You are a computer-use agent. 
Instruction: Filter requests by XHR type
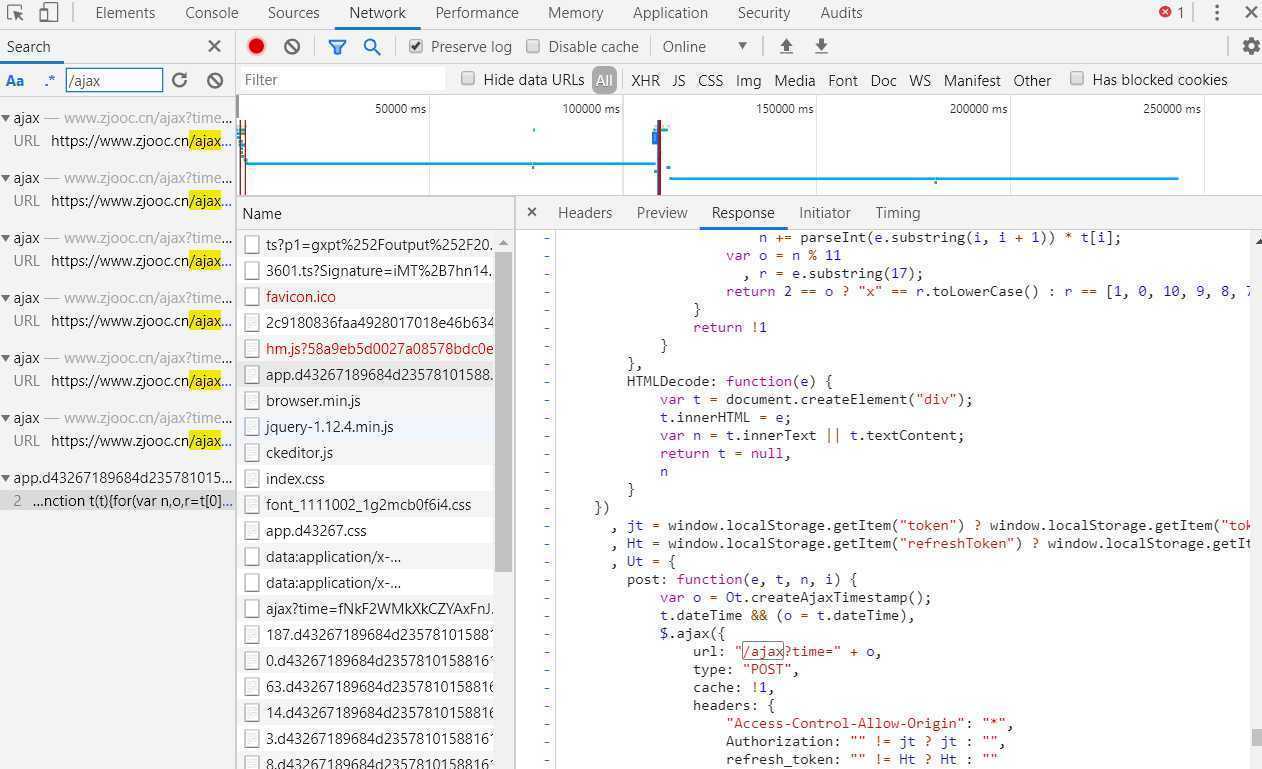click(645, 80)
